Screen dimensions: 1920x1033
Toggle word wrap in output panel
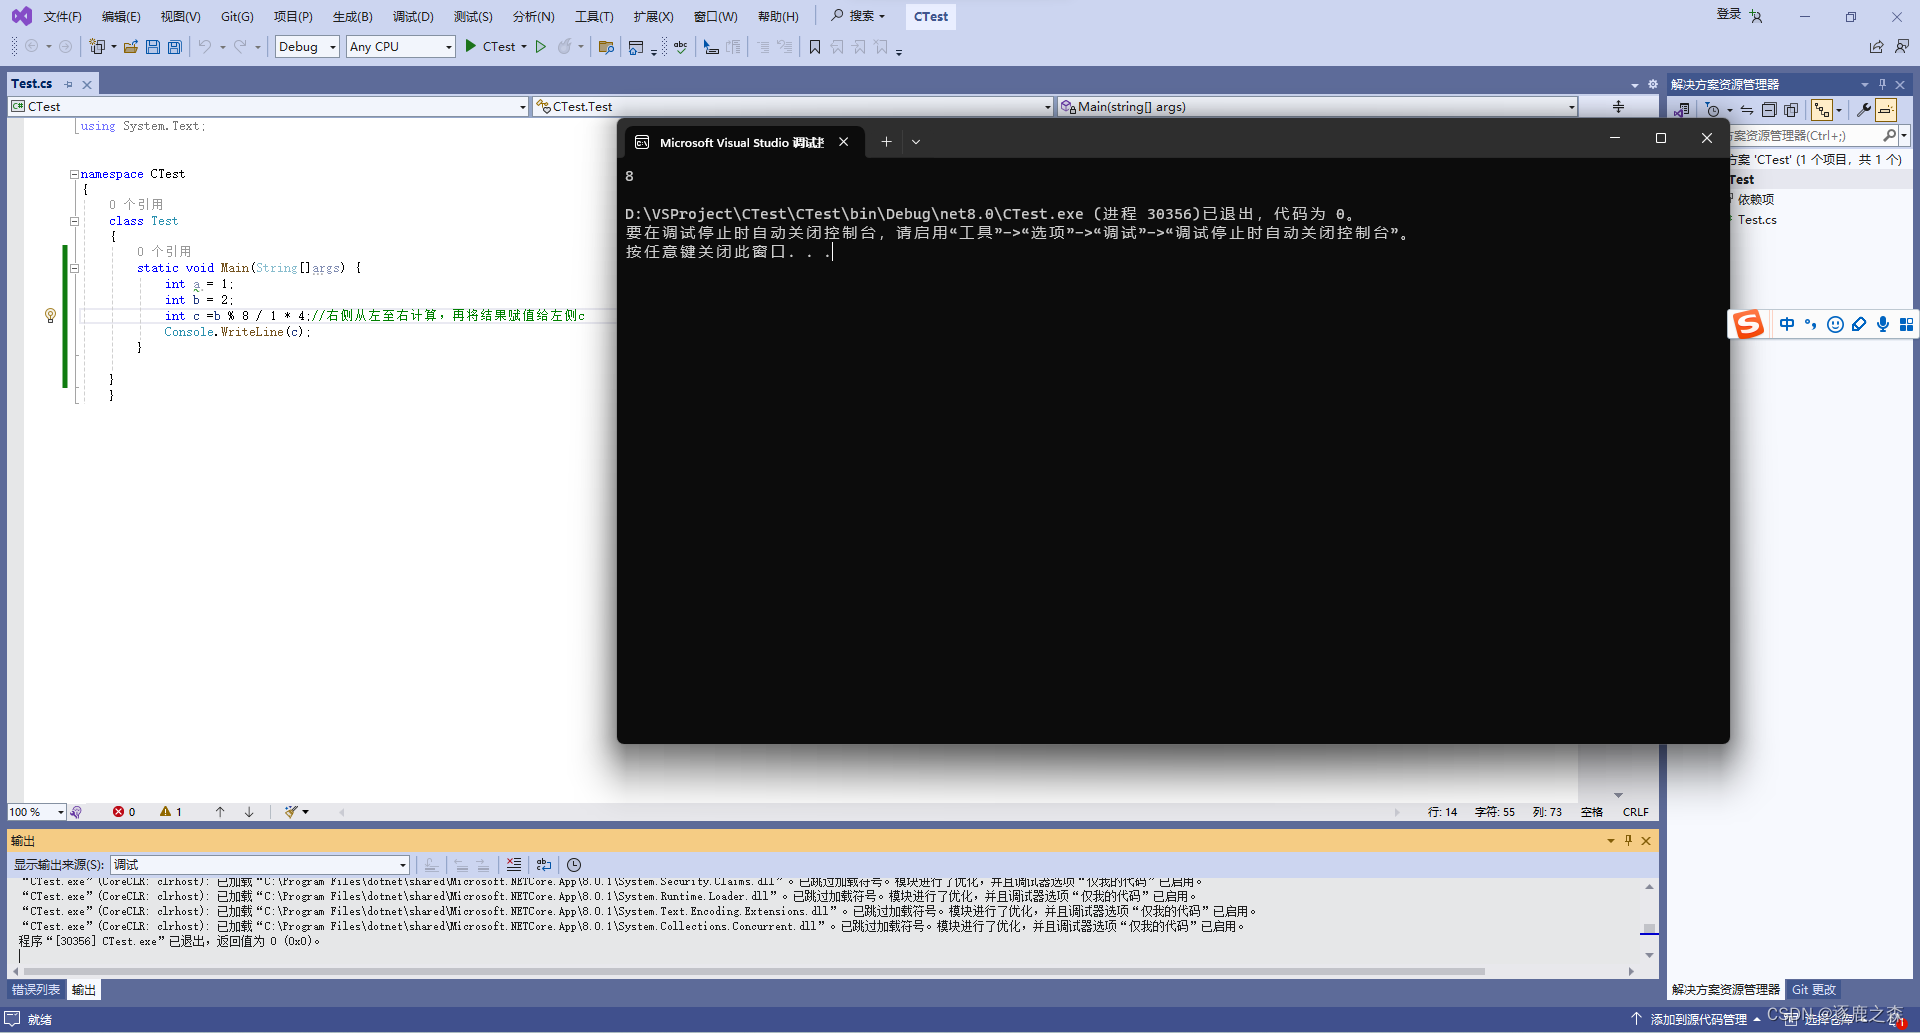[x=544, y=865]
